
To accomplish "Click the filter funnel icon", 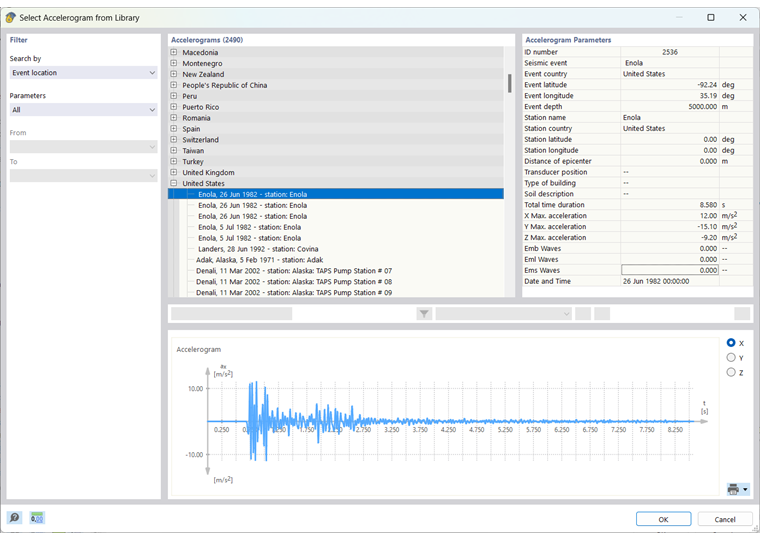I will coord(424,314).
